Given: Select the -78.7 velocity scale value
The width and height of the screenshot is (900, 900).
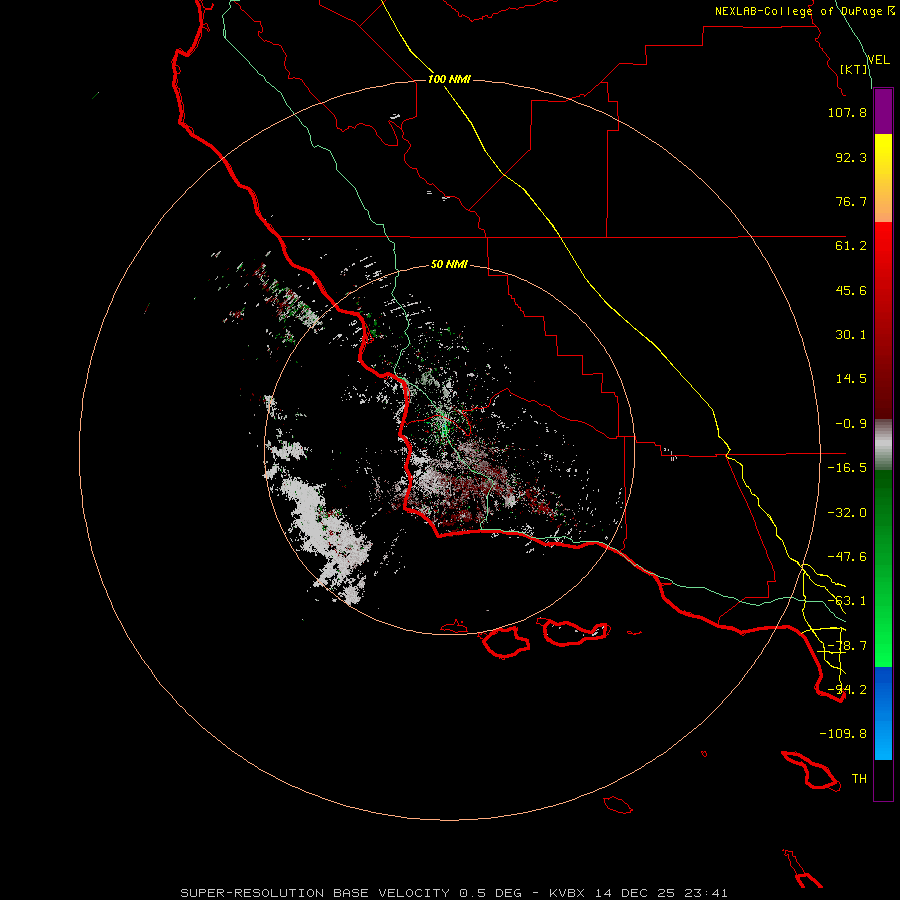Looking at the screenshot, I should (x=847, y=646).
